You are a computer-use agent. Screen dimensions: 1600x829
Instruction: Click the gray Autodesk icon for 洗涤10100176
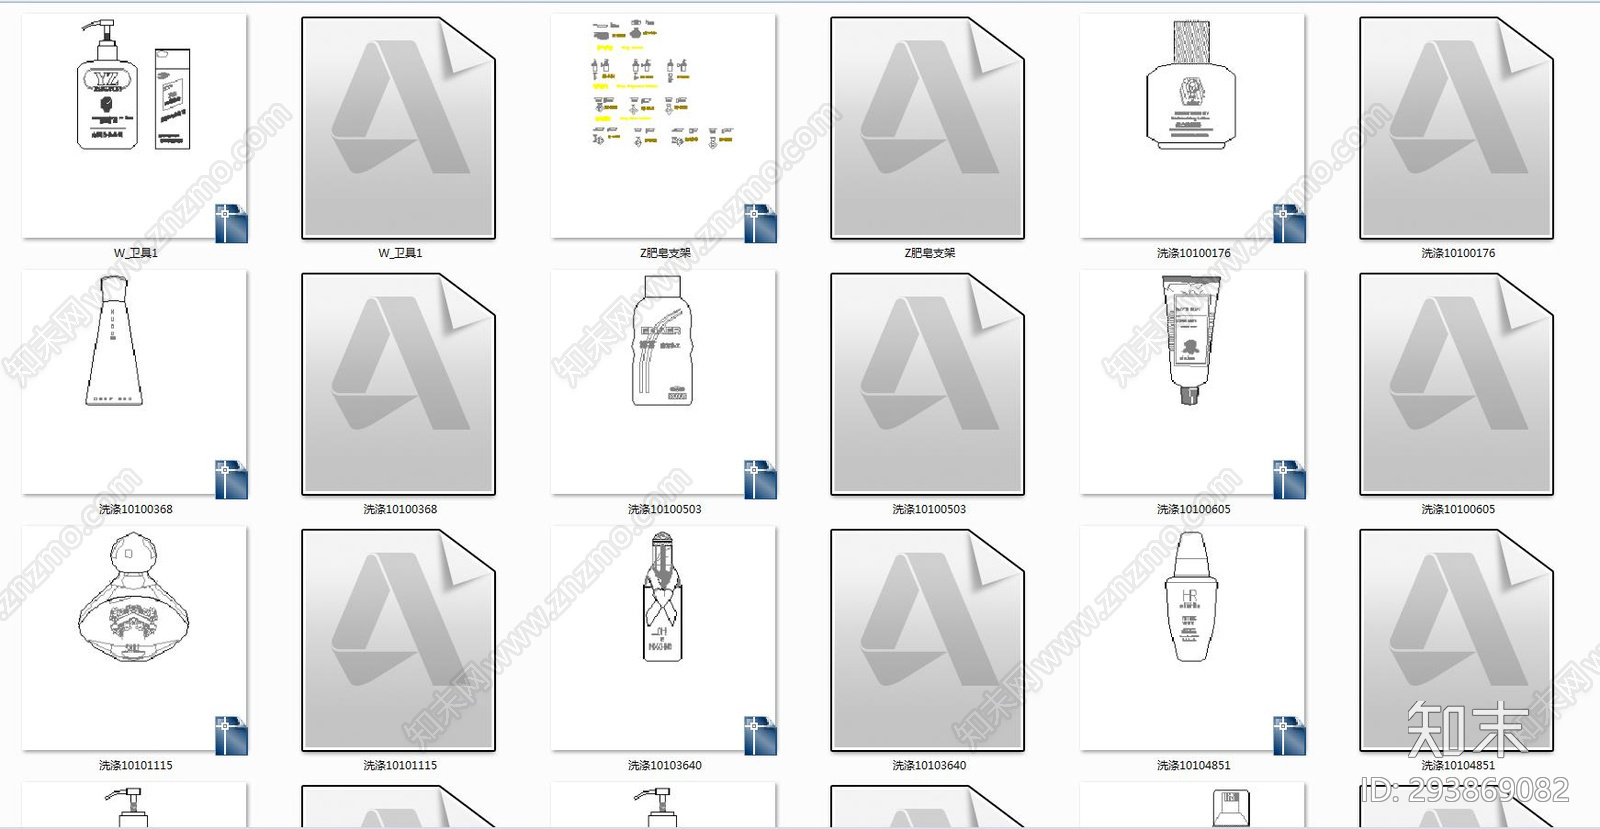click(1457, 128)
